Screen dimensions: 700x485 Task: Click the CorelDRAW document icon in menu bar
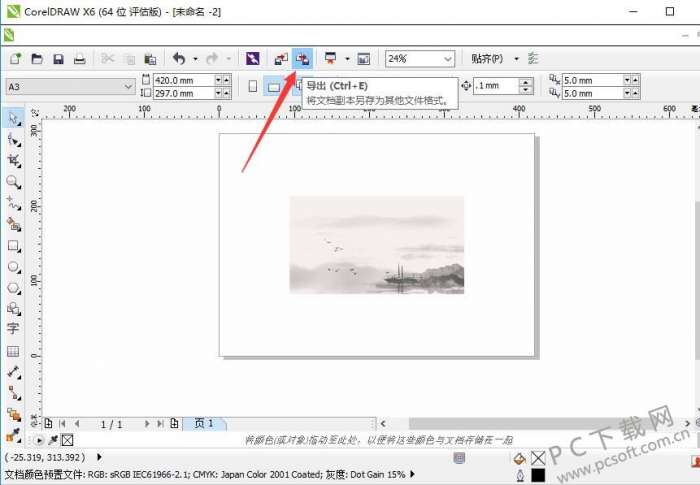9,35
